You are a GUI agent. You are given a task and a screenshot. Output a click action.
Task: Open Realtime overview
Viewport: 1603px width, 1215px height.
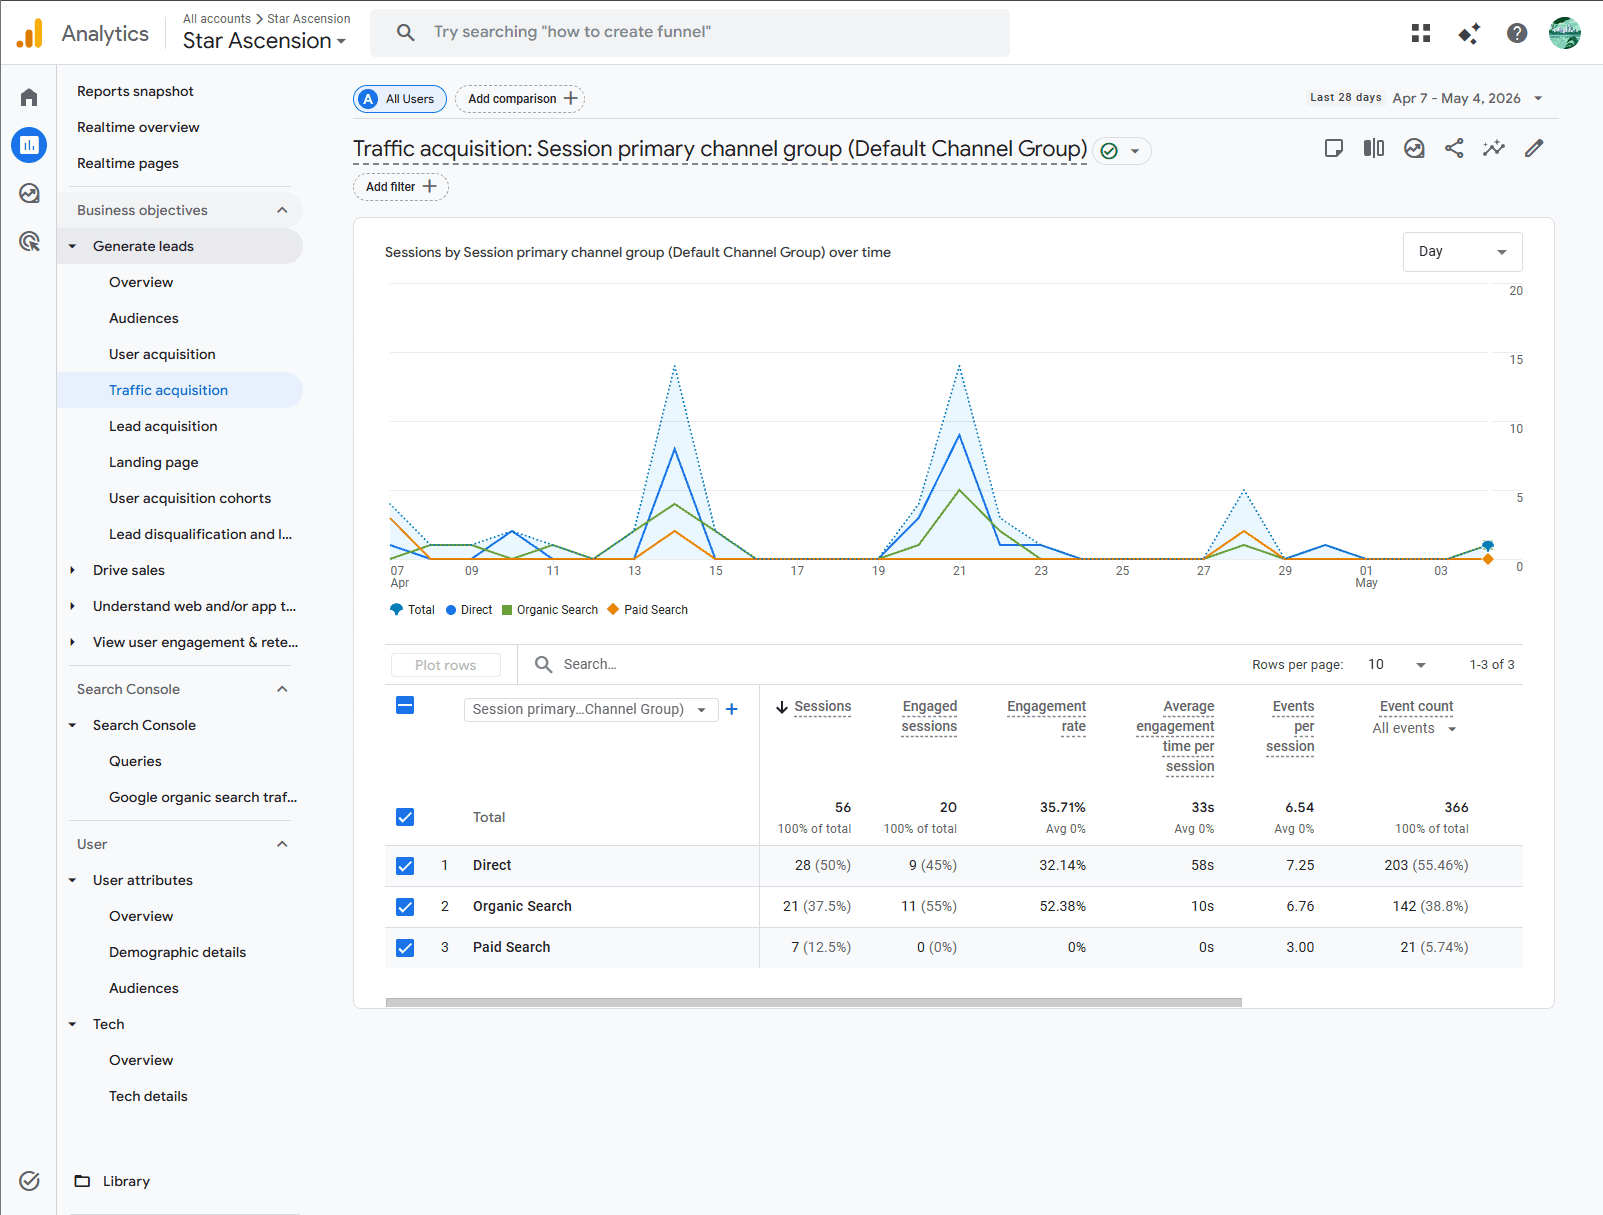click(x=138, y=127)
